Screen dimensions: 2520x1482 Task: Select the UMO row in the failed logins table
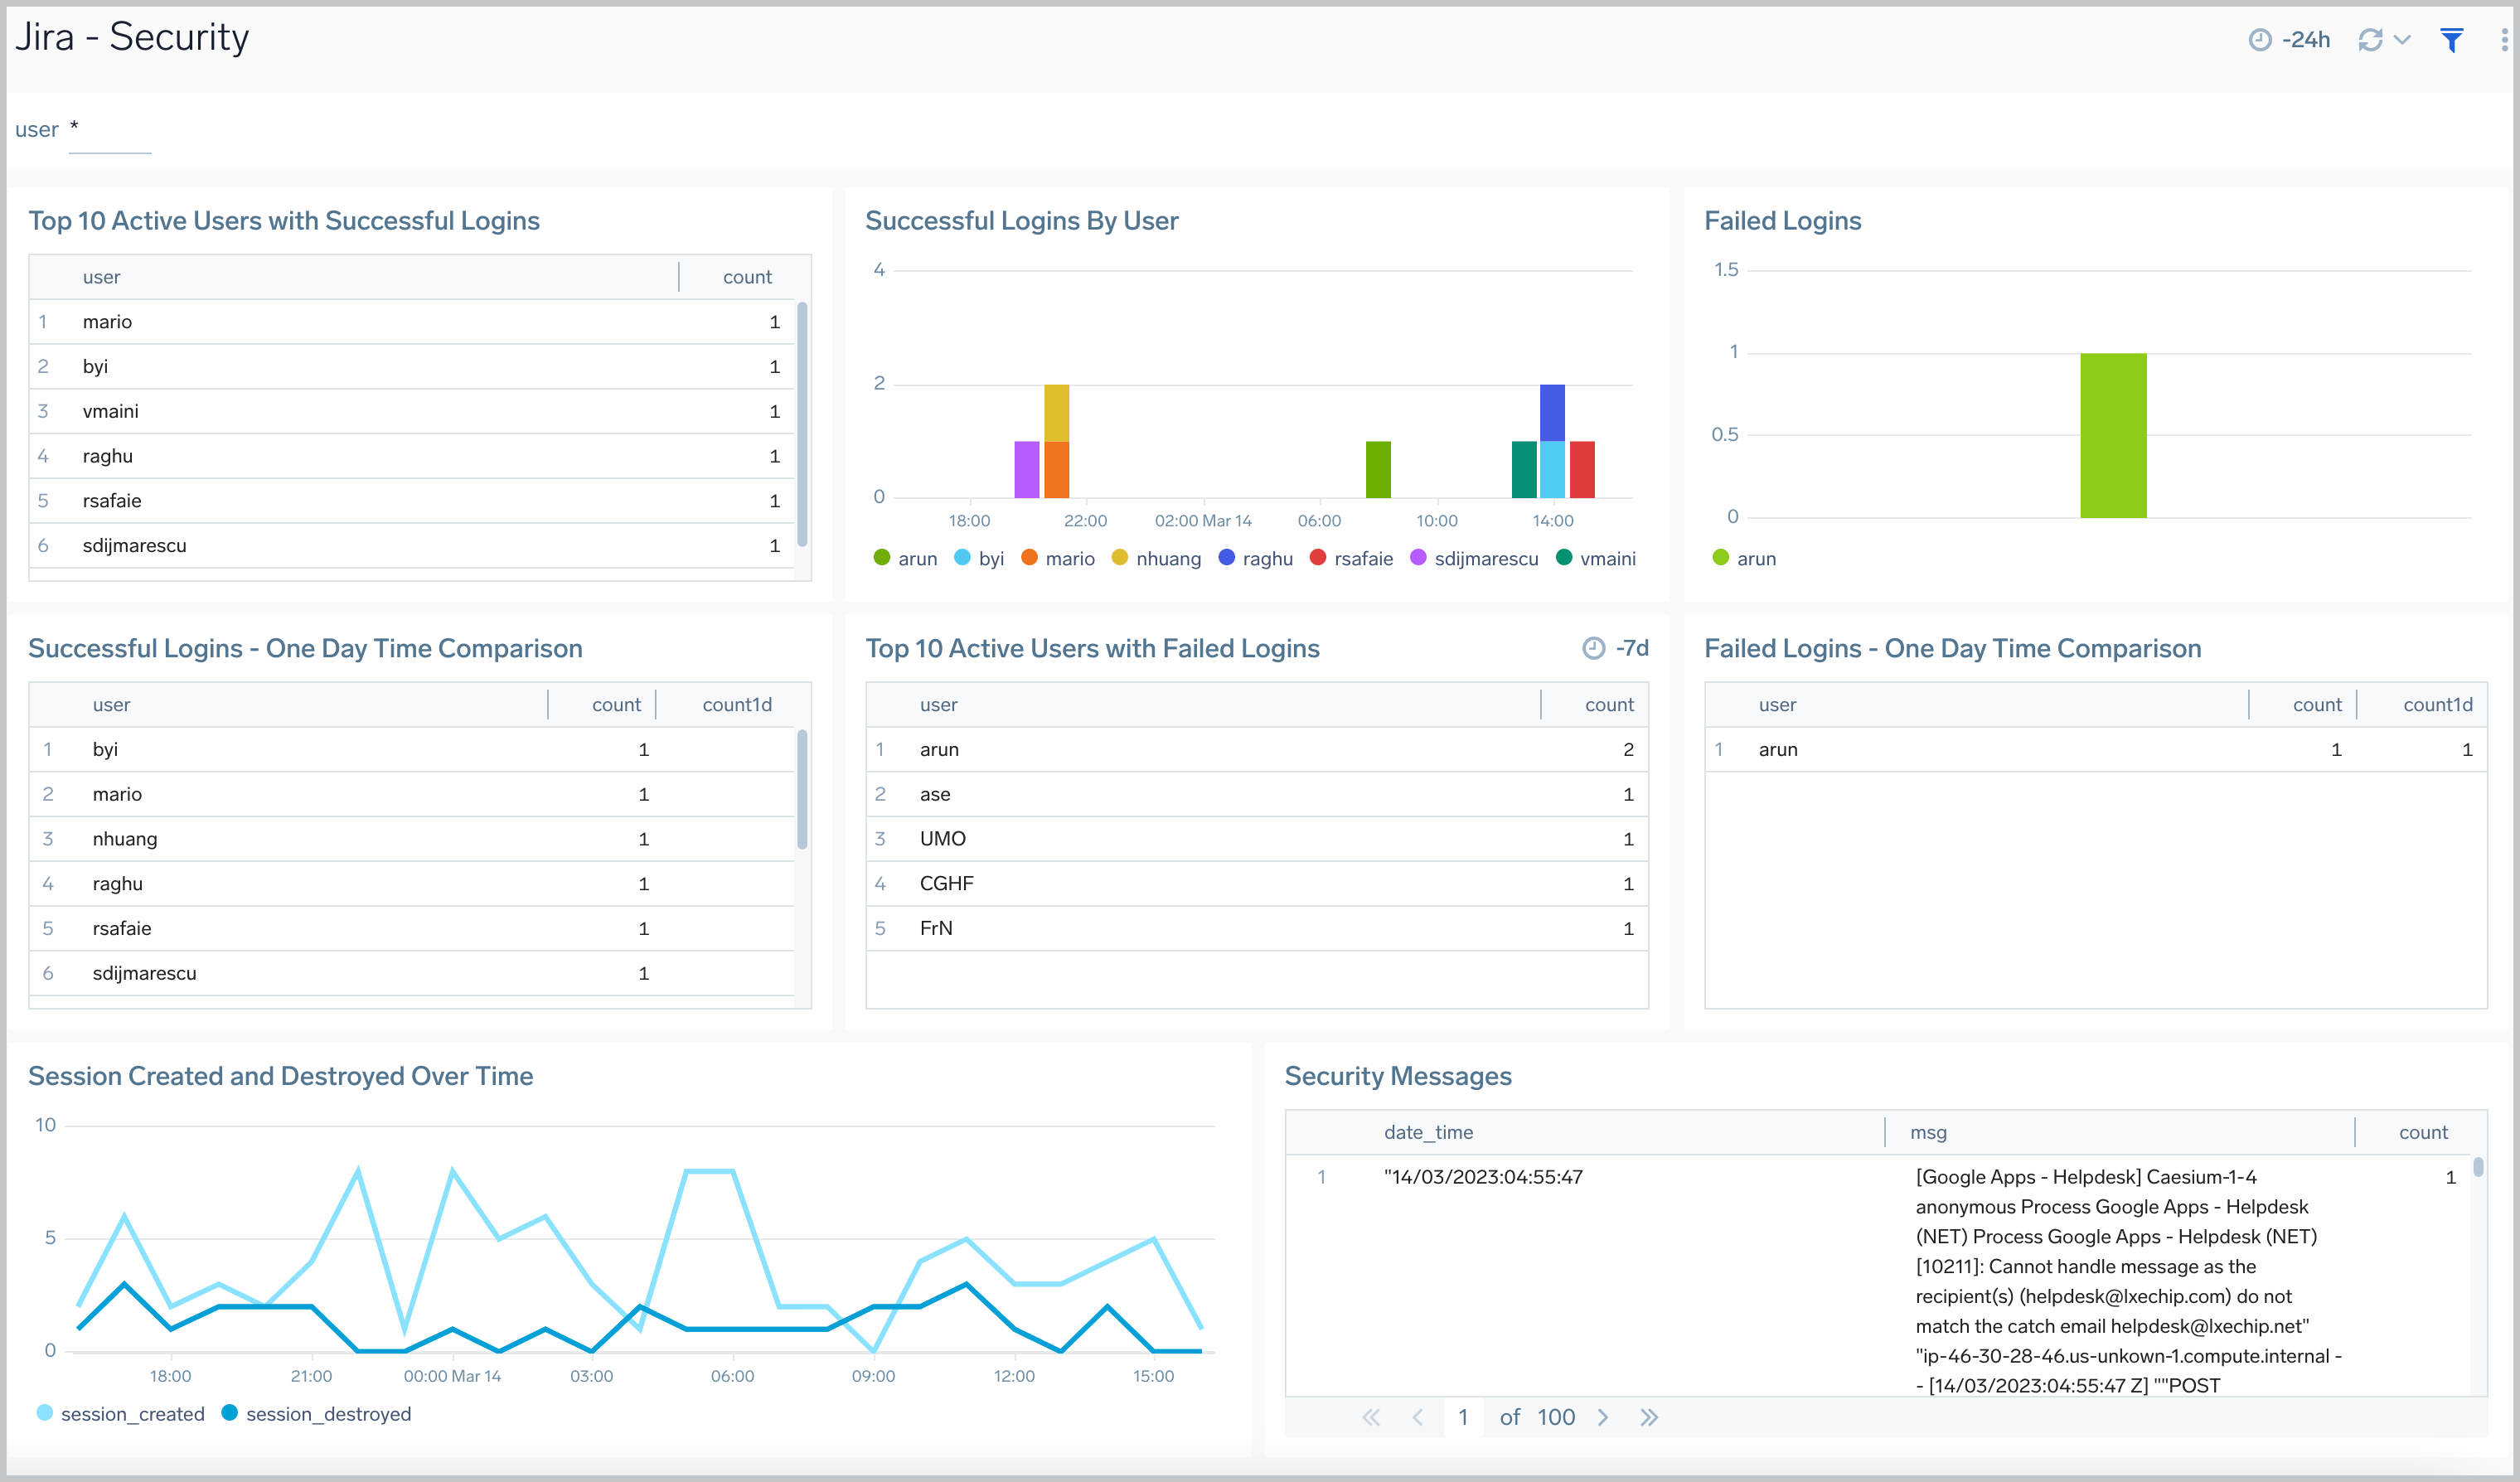(x=1256, y=839)
